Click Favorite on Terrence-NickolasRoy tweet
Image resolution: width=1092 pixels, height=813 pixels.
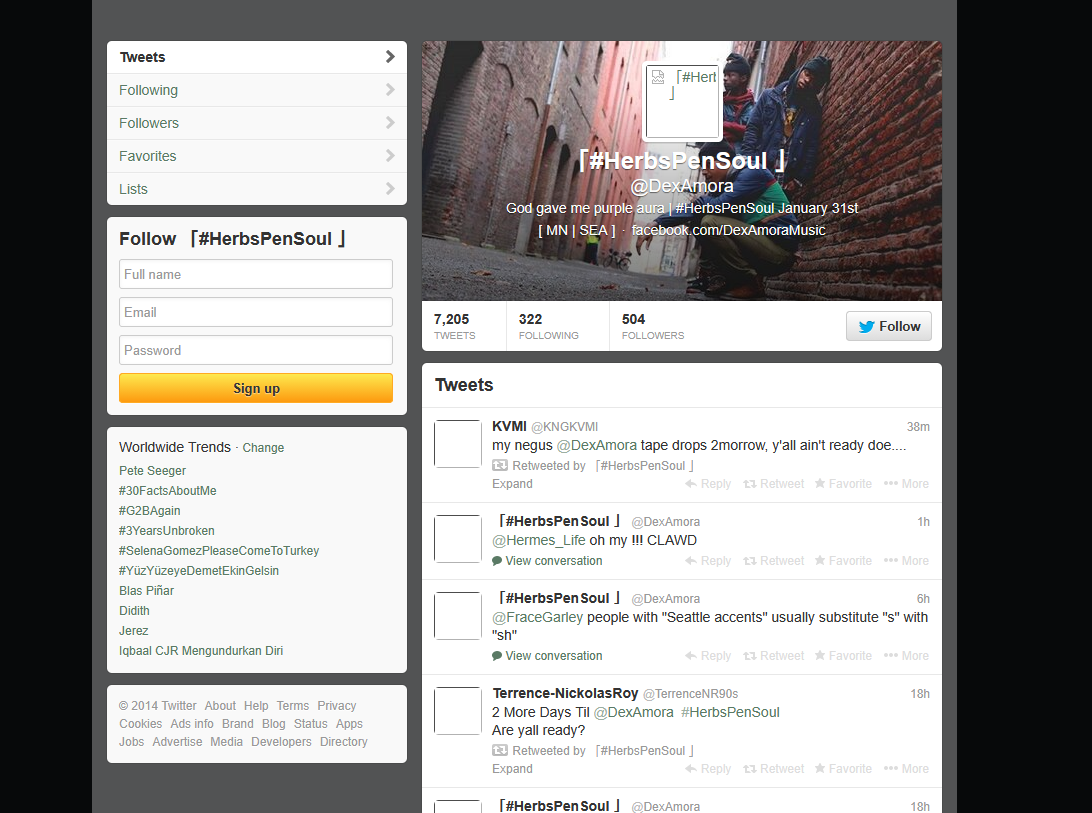tap(843, 768)
